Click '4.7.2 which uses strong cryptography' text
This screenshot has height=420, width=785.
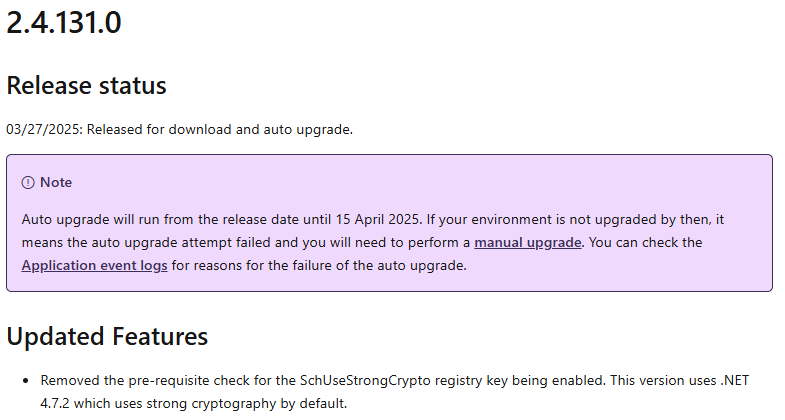tap(159, 403)
